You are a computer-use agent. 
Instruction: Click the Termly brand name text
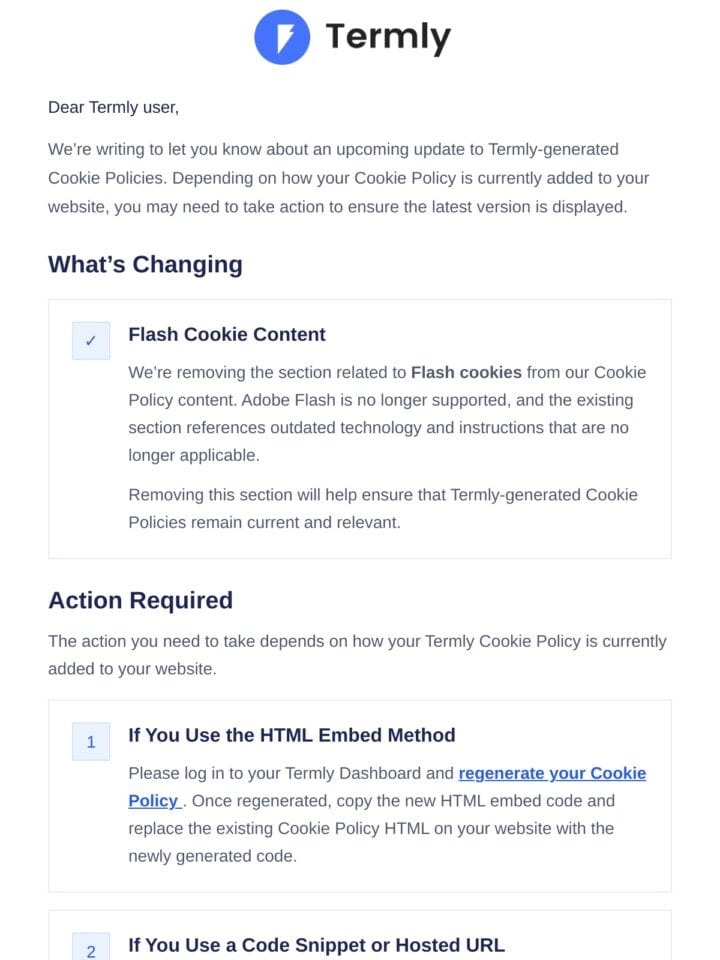(x=388, y=38)
